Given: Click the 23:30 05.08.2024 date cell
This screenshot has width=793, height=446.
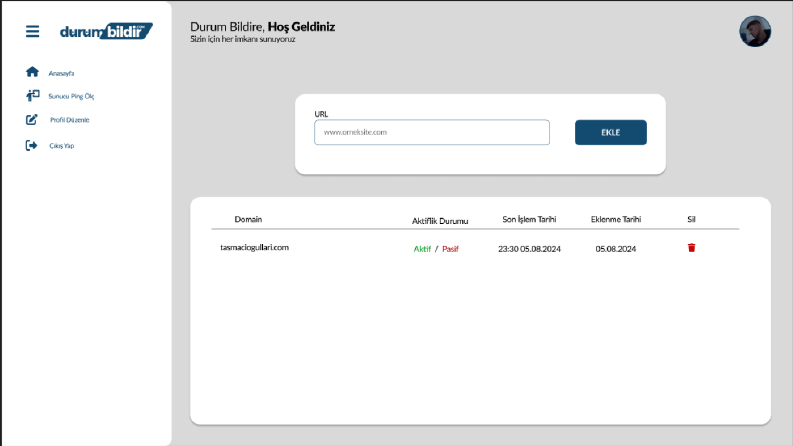Looking at the screenshot, I should [x=530, y=249].
